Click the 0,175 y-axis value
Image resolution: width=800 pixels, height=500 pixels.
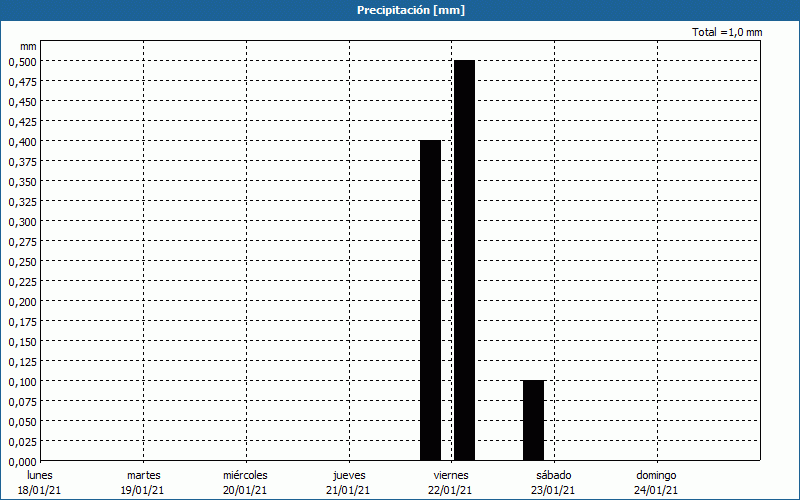23,321
